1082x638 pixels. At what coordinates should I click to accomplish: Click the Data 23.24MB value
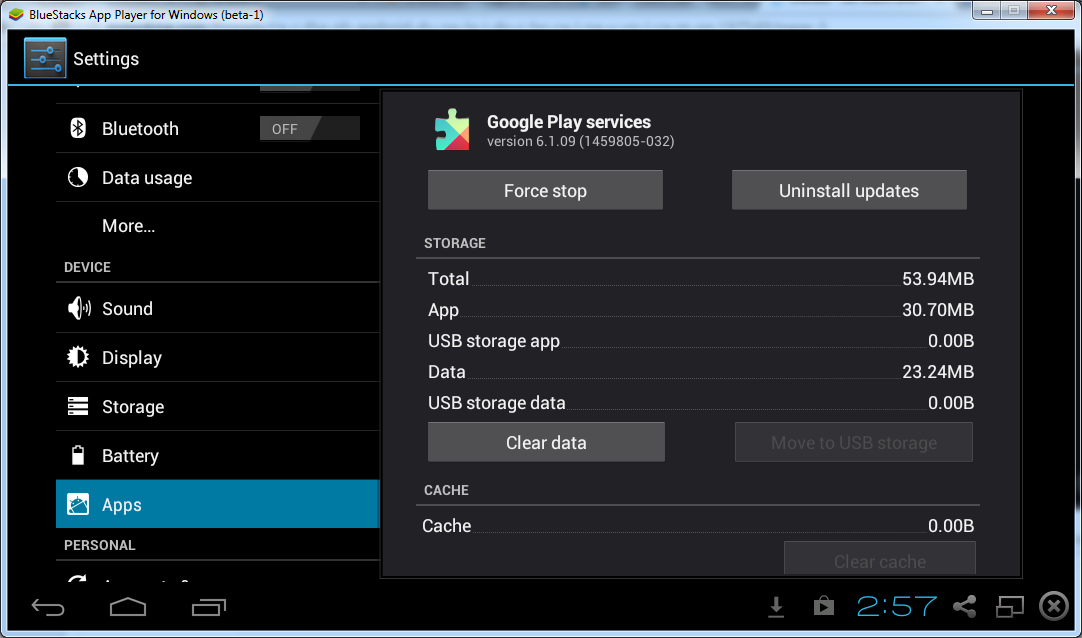938,372
